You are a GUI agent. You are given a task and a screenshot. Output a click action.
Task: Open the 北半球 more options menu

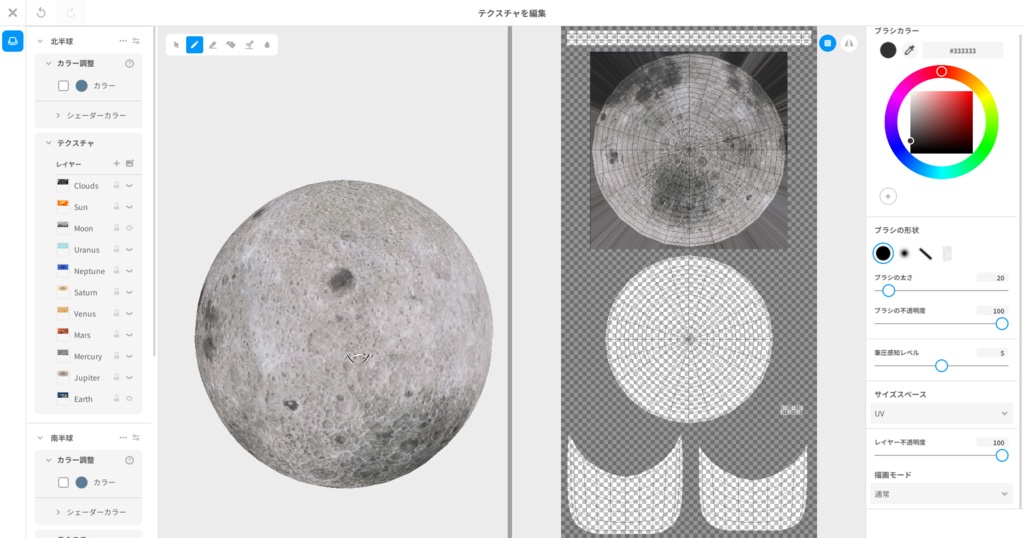(123, 41)
